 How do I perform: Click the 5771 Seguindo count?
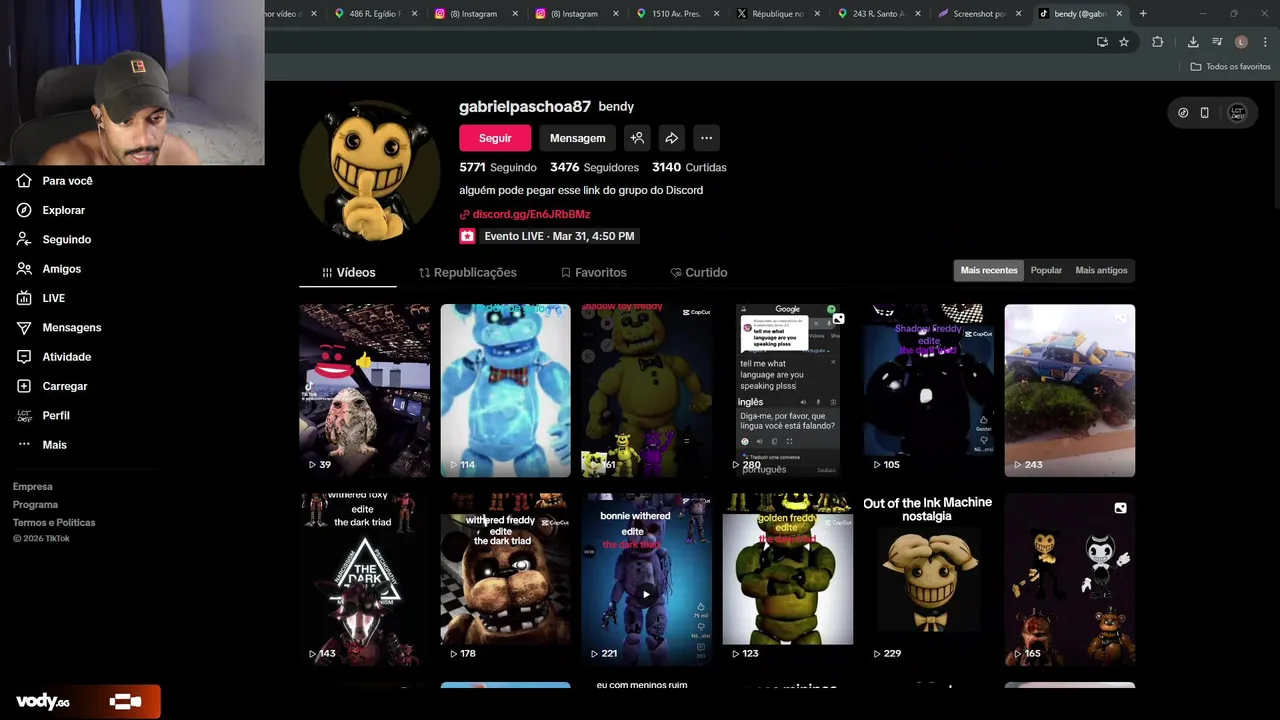pyautogui.click(x=498, y=167)
